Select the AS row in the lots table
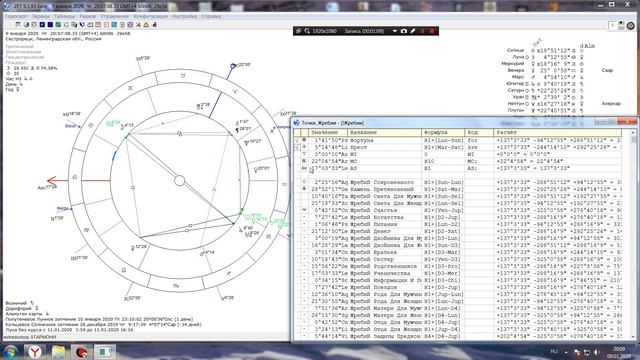 (458, 168)
